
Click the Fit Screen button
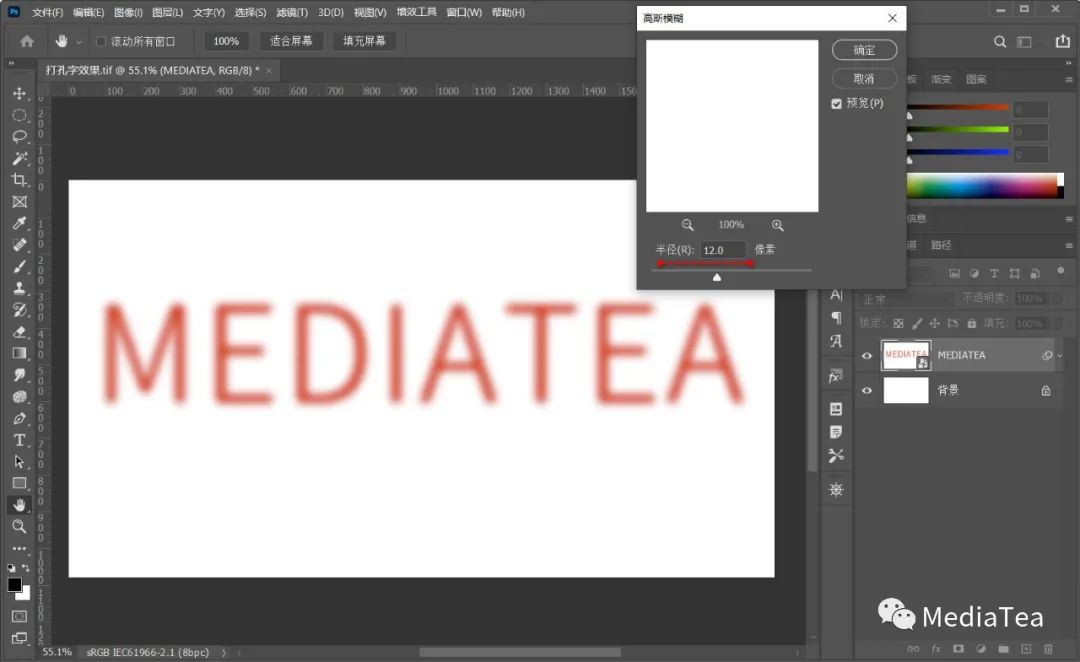291,41
